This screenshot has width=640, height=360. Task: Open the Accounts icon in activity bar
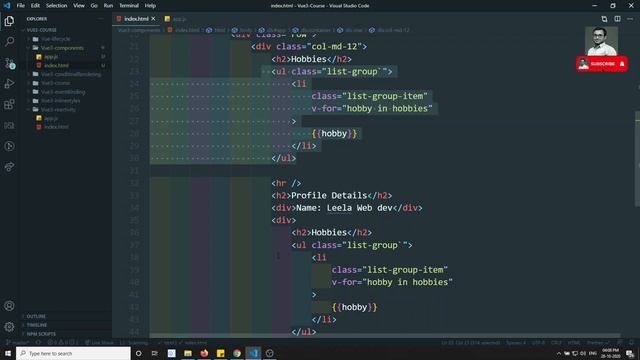9,306
